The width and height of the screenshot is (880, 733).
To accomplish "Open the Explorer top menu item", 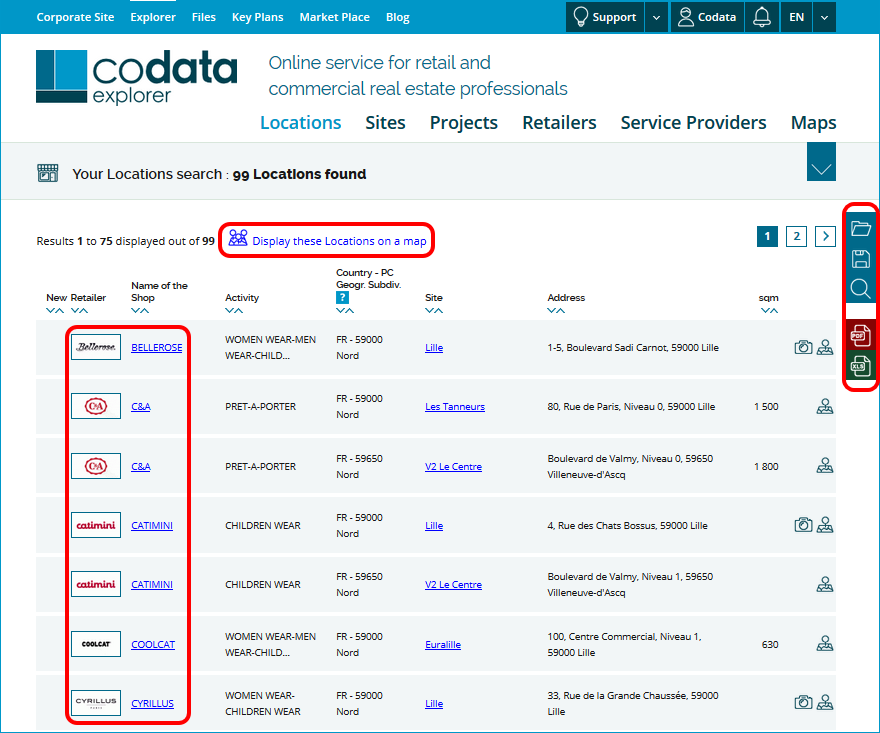I will [x=153, y=17].
